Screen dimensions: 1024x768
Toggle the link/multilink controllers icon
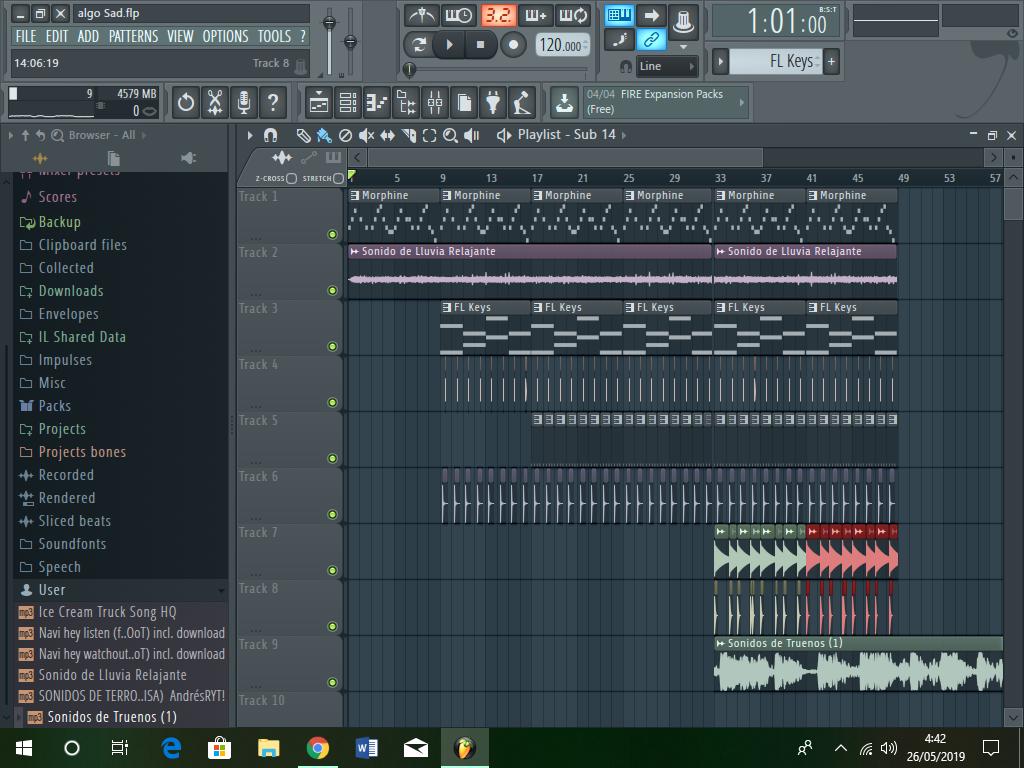(650, 40)
